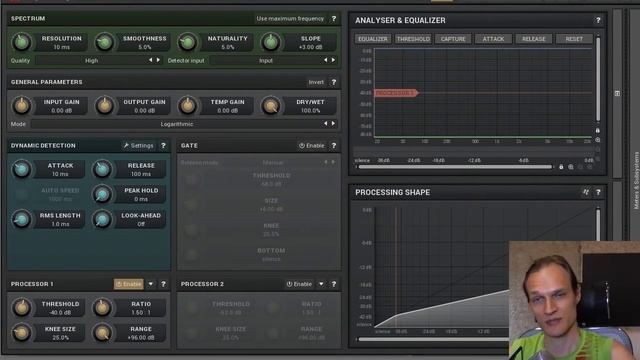The width and height of the screenshot is (640, 360).
Task: Select previous Quality option with left arrow
Action: click(x=150, y=60)
